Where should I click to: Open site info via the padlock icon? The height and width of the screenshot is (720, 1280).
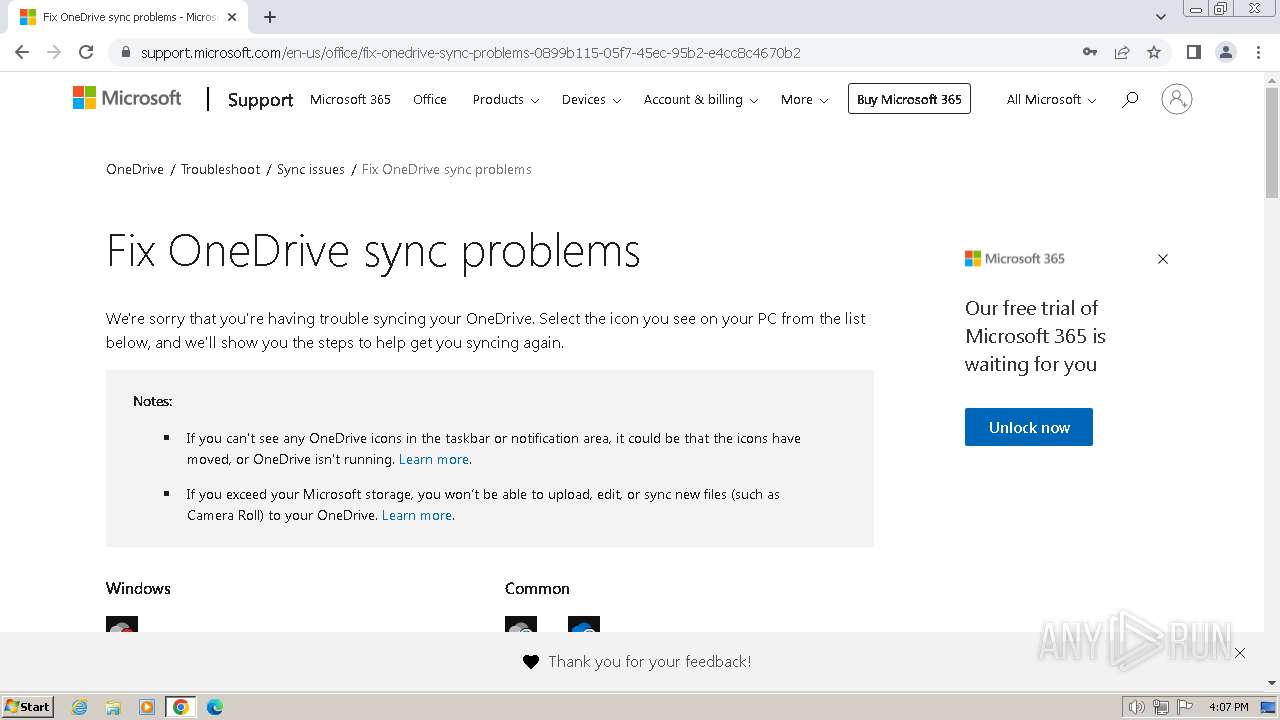[125, 52]
